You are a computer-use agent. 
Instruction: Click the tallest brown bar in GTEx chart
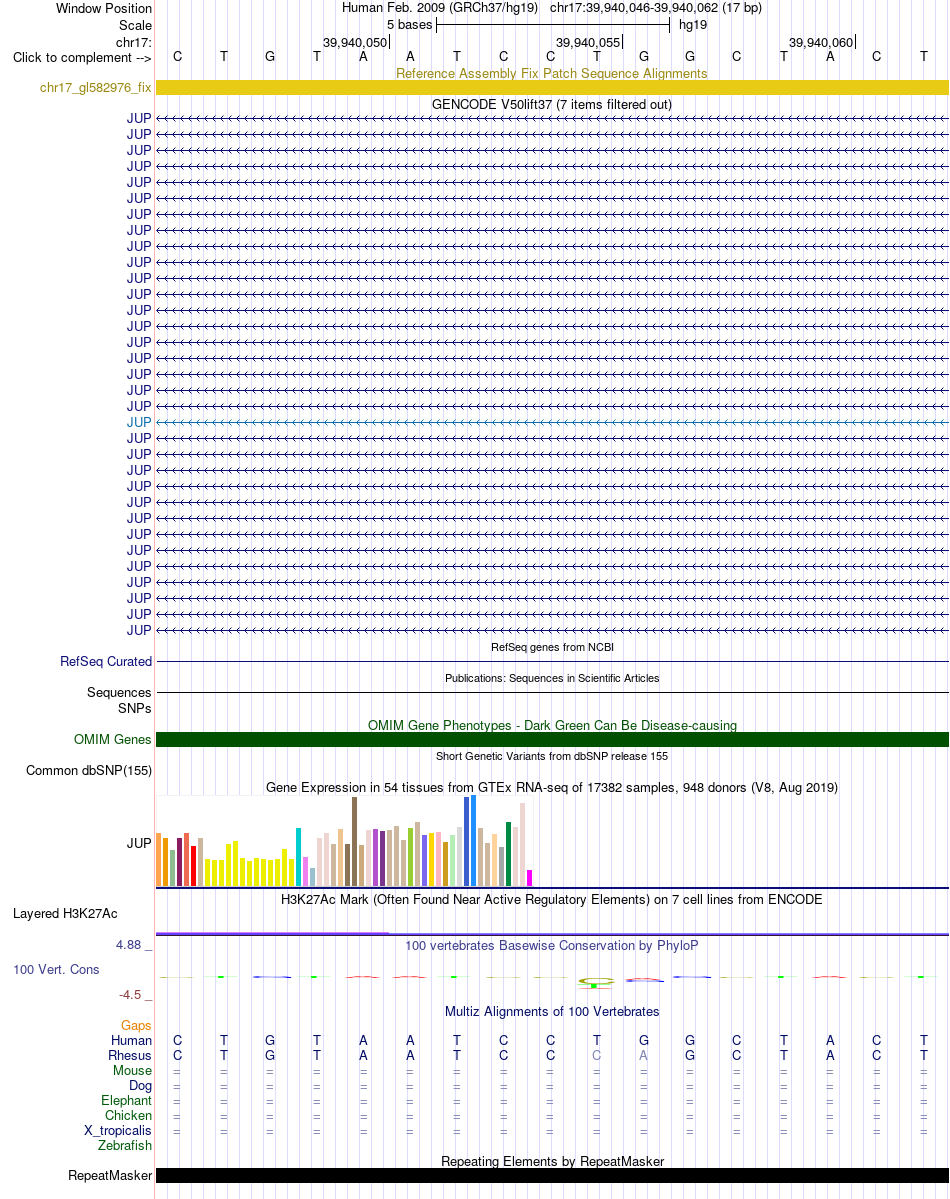tap(354, 841)
